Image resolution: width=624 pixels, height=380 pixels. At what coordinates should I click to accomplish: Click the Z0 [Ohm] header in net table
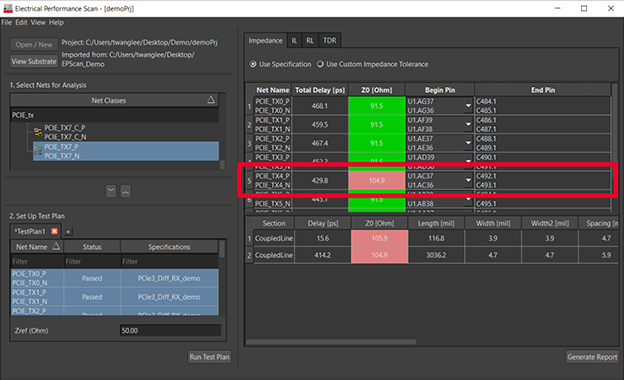click(376, 90)
